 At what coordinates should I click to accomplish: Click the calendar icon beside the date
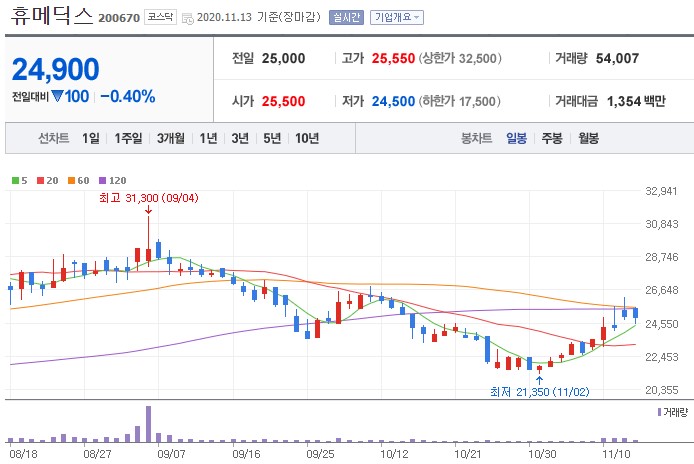click(x=188, y=19)
